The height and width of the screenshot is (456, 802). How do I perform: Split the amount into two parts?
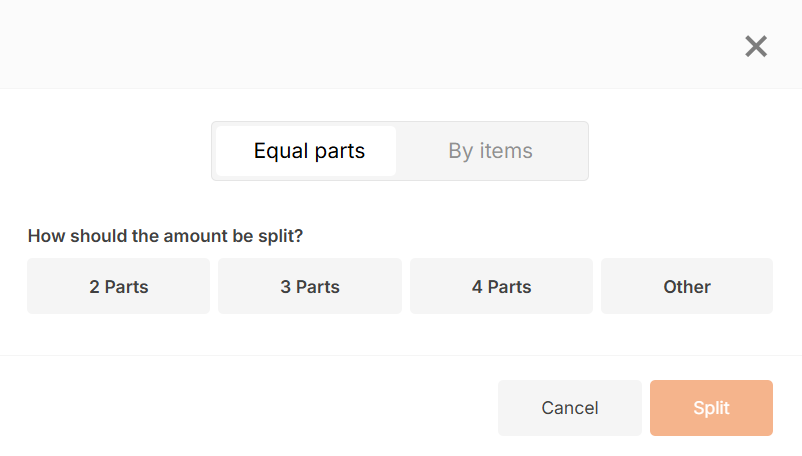(119, 286)
